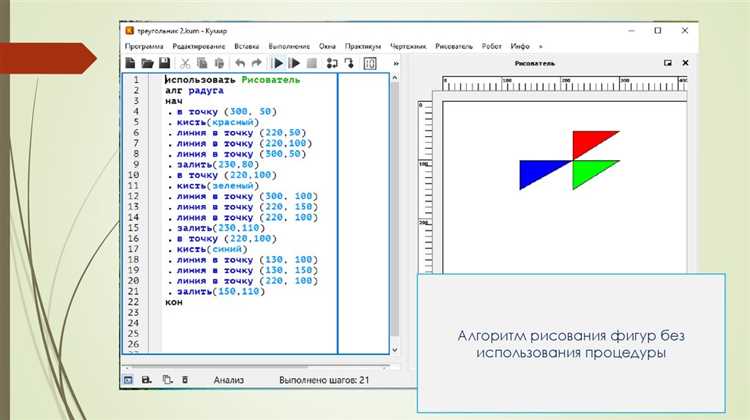Undo the last edit in the toolbar
Image resolution: width=750 pixels, height=420 pixels.
240,63
